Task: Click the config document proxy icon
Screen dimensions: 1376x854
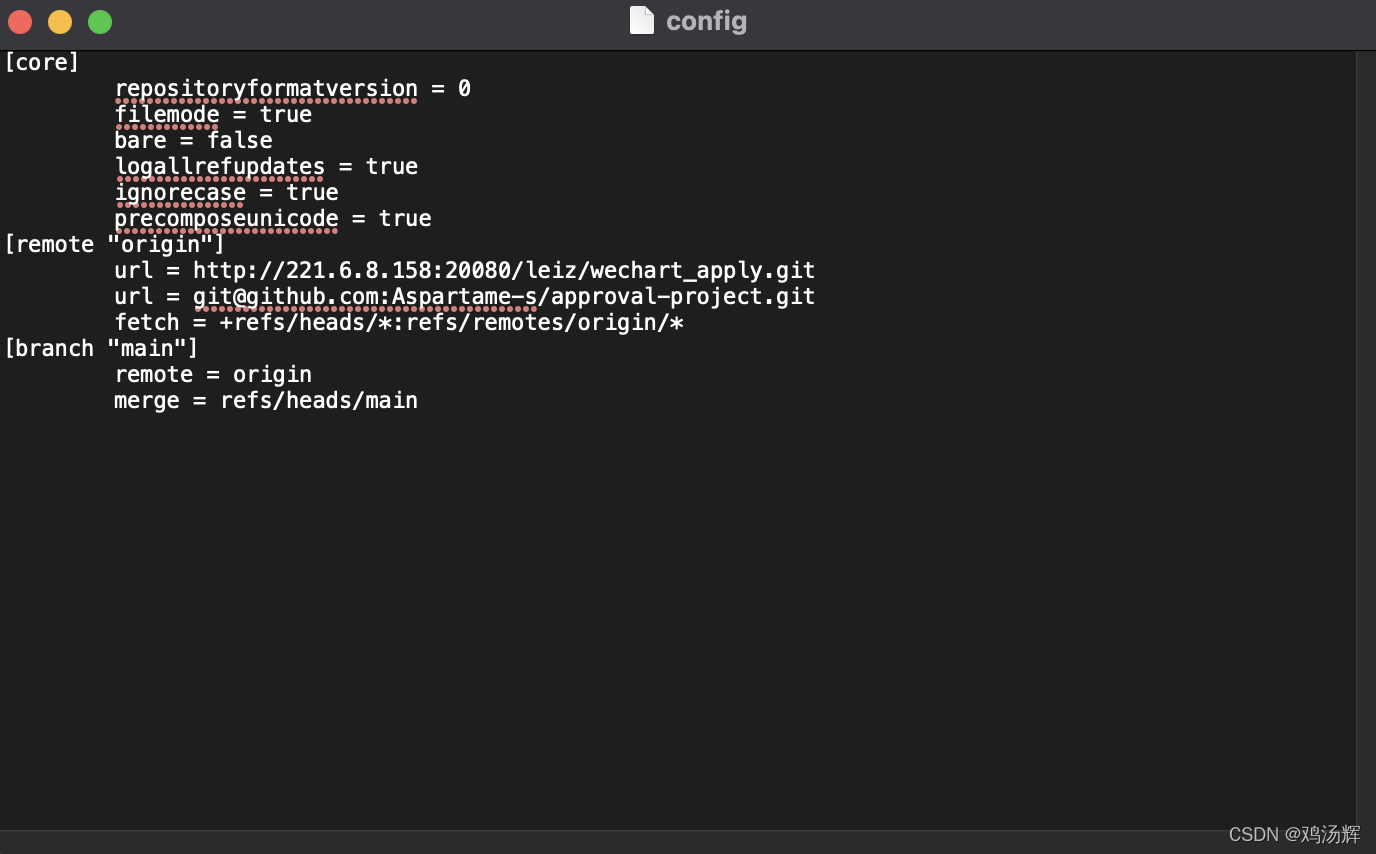Action: (642, 21)
